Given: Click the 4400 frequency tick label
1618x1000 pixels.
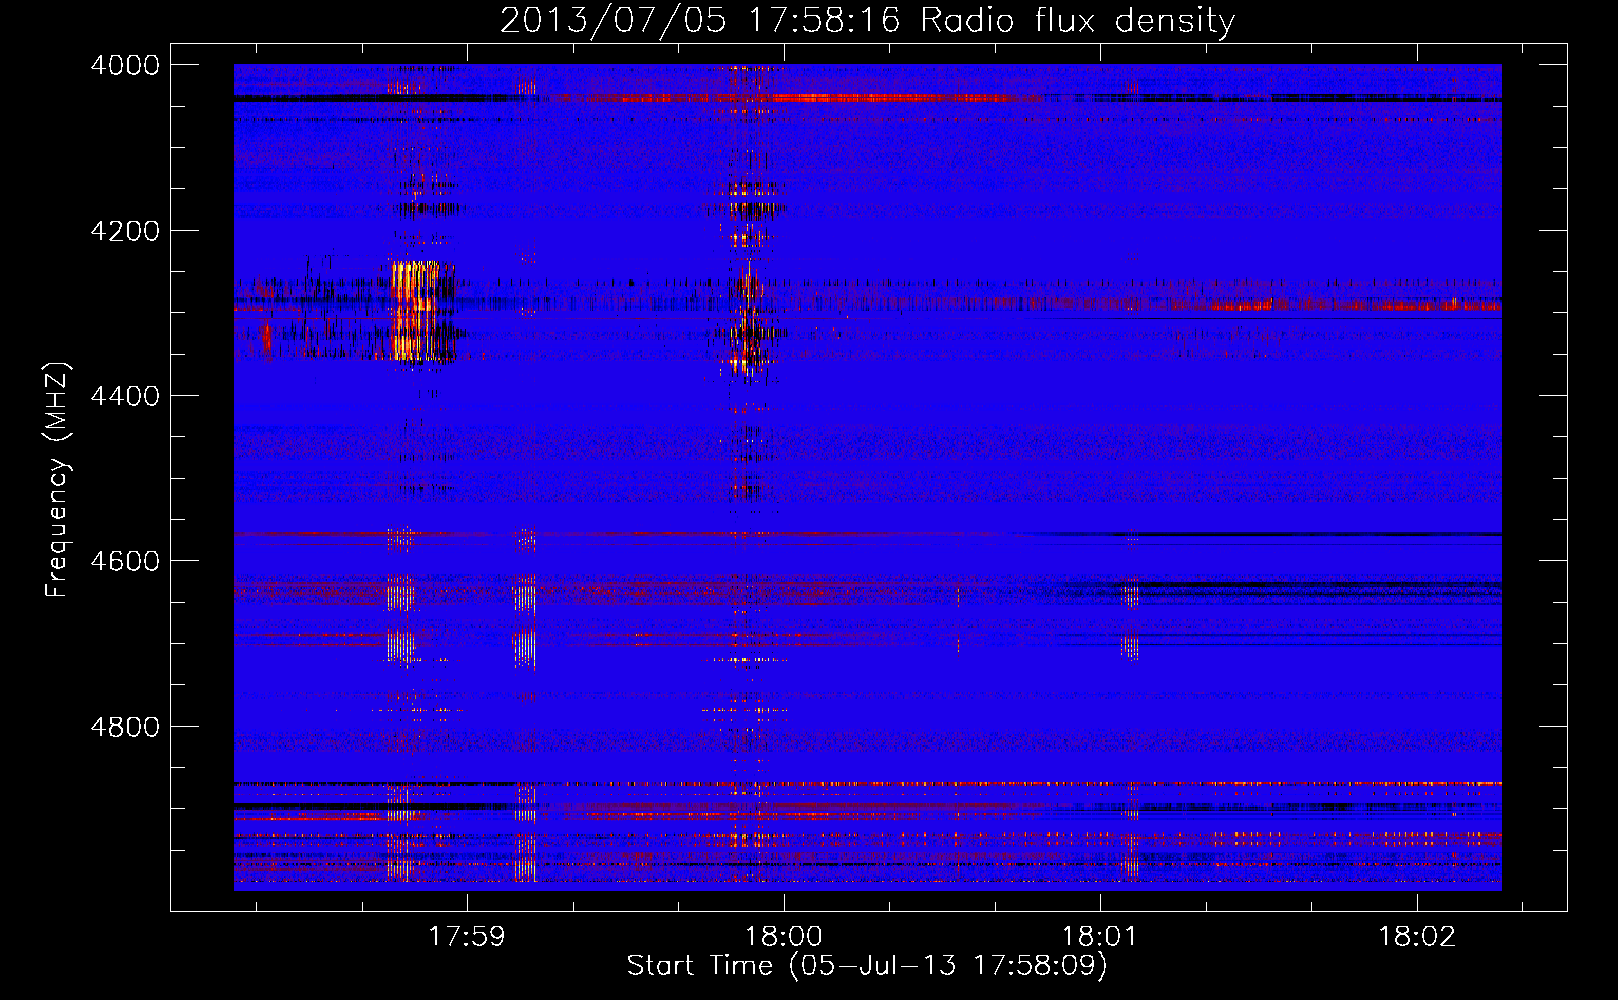Looking at the screenshot, I should pos(125,396).
